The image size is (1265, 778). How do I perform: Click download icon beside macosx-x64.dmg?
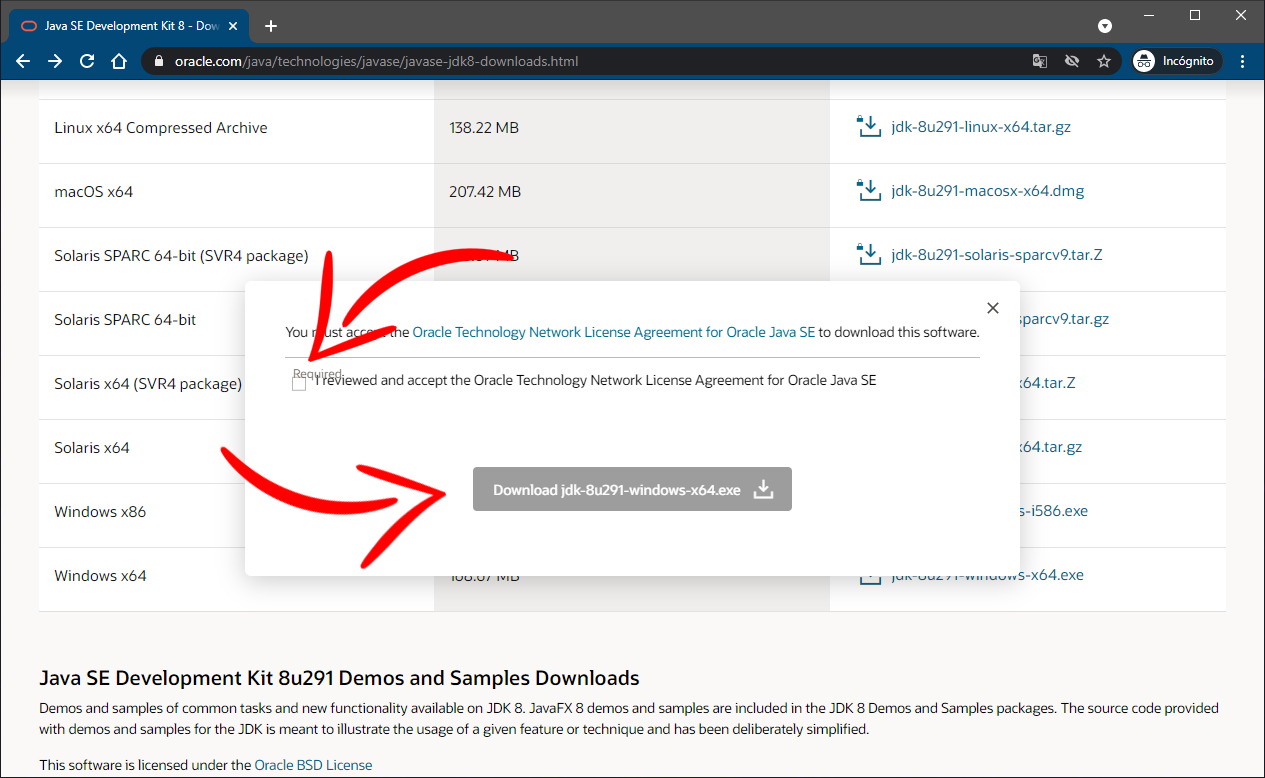tap(868, 190)
